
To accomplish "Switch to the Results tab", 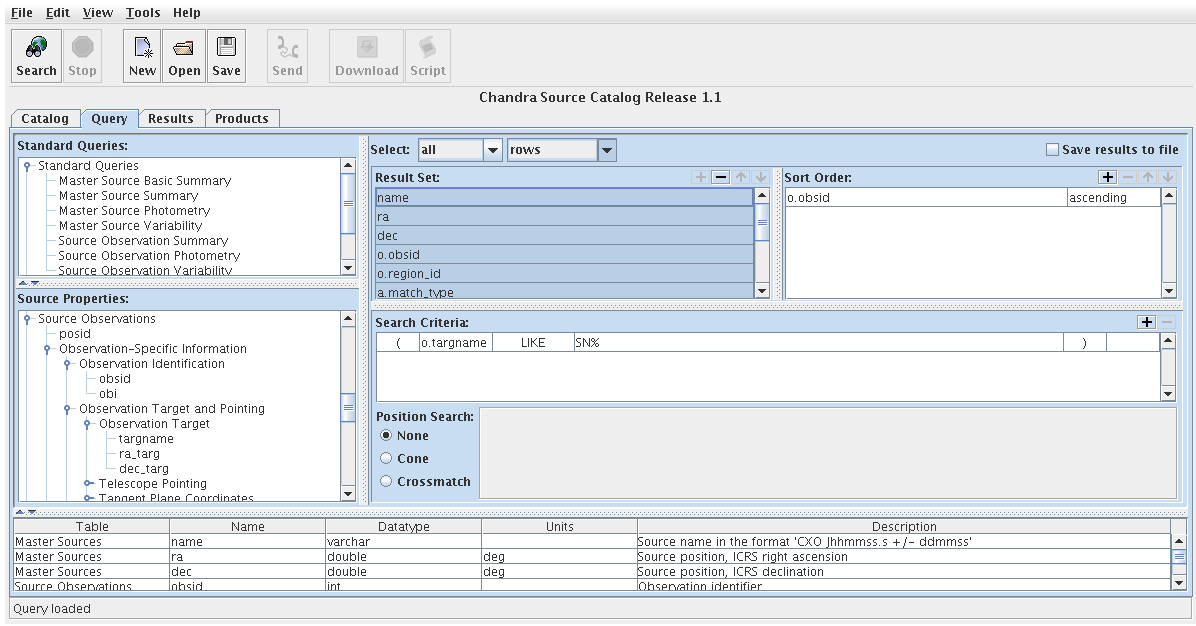I will click(170, 118).
